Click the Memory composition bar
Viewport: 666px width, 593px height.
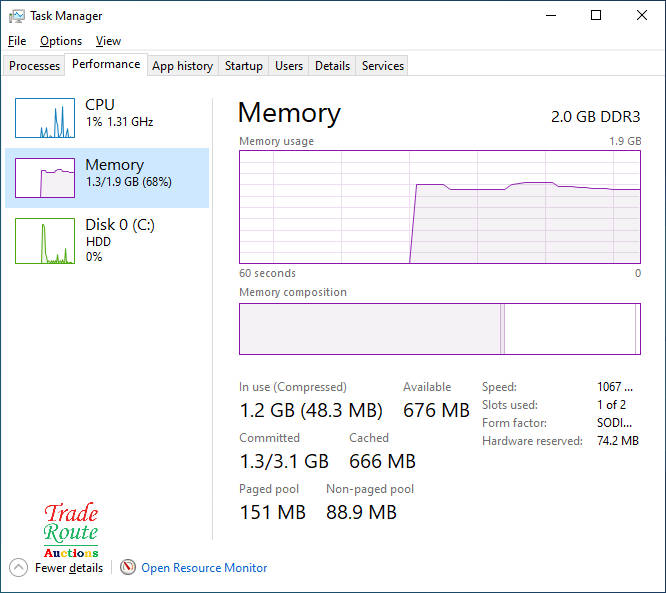point(440,329)
